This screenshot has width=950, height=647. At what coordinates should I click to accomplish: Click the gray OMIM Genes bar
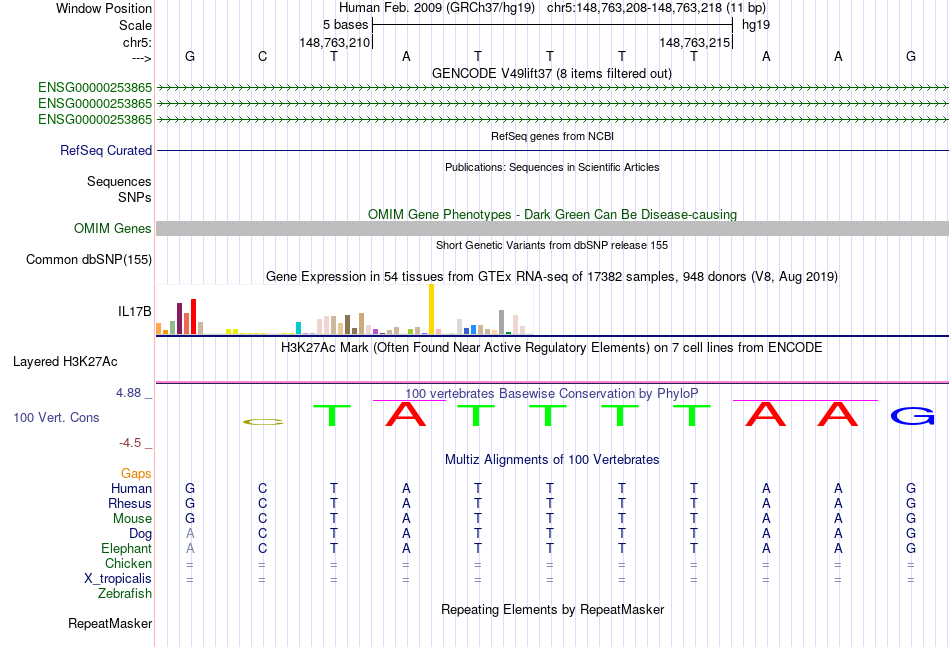[x=552, y=228]
